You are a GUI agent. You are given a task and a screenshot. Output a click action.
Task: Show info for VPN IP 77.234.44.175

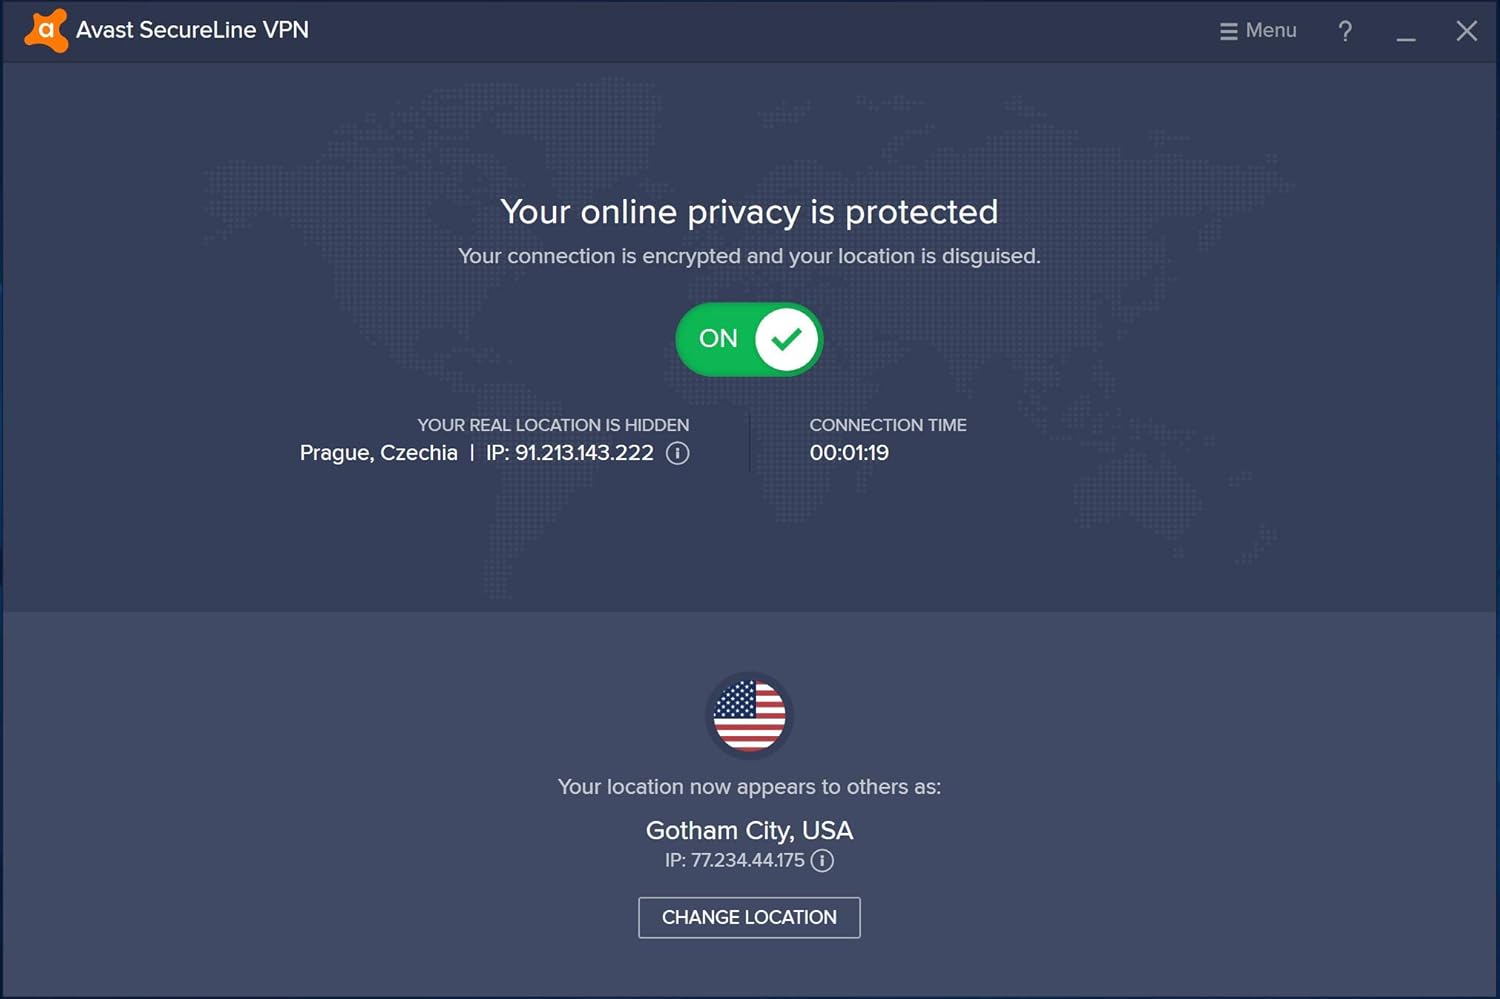[822, 860]
